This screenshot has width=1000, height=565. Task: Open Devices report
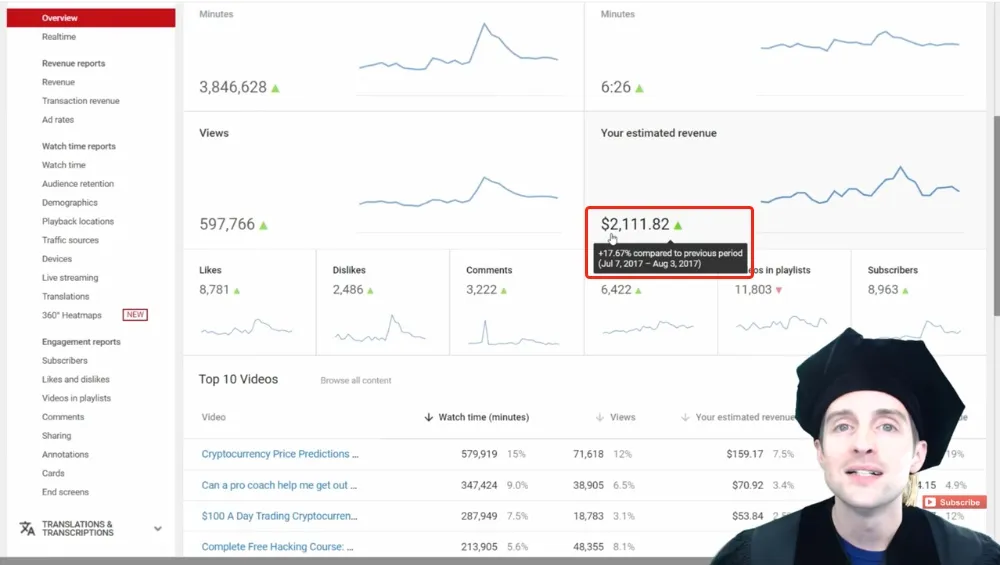click(57, 259)
